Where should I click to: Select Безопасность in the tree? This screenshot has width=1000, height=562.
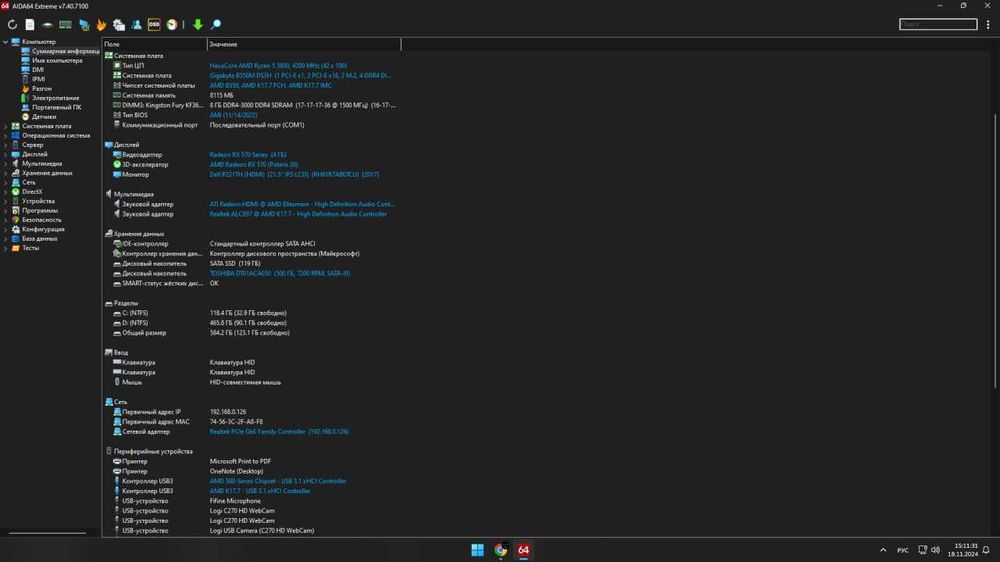coord(41,220)
